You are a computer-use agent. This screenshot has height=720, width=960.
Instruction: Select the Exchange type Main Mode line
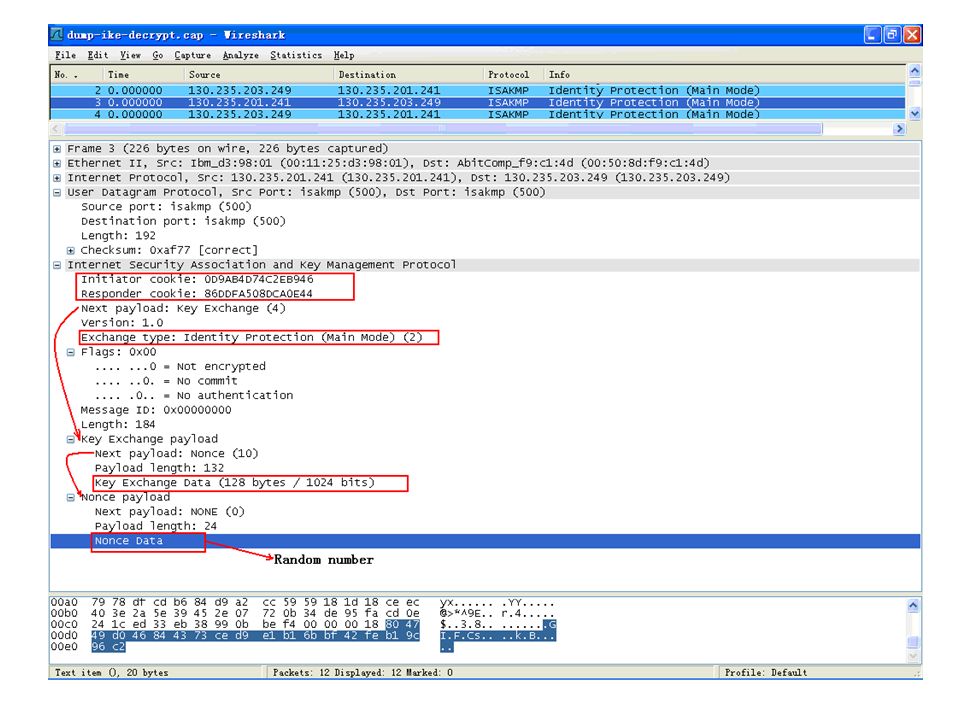point(252,337)
